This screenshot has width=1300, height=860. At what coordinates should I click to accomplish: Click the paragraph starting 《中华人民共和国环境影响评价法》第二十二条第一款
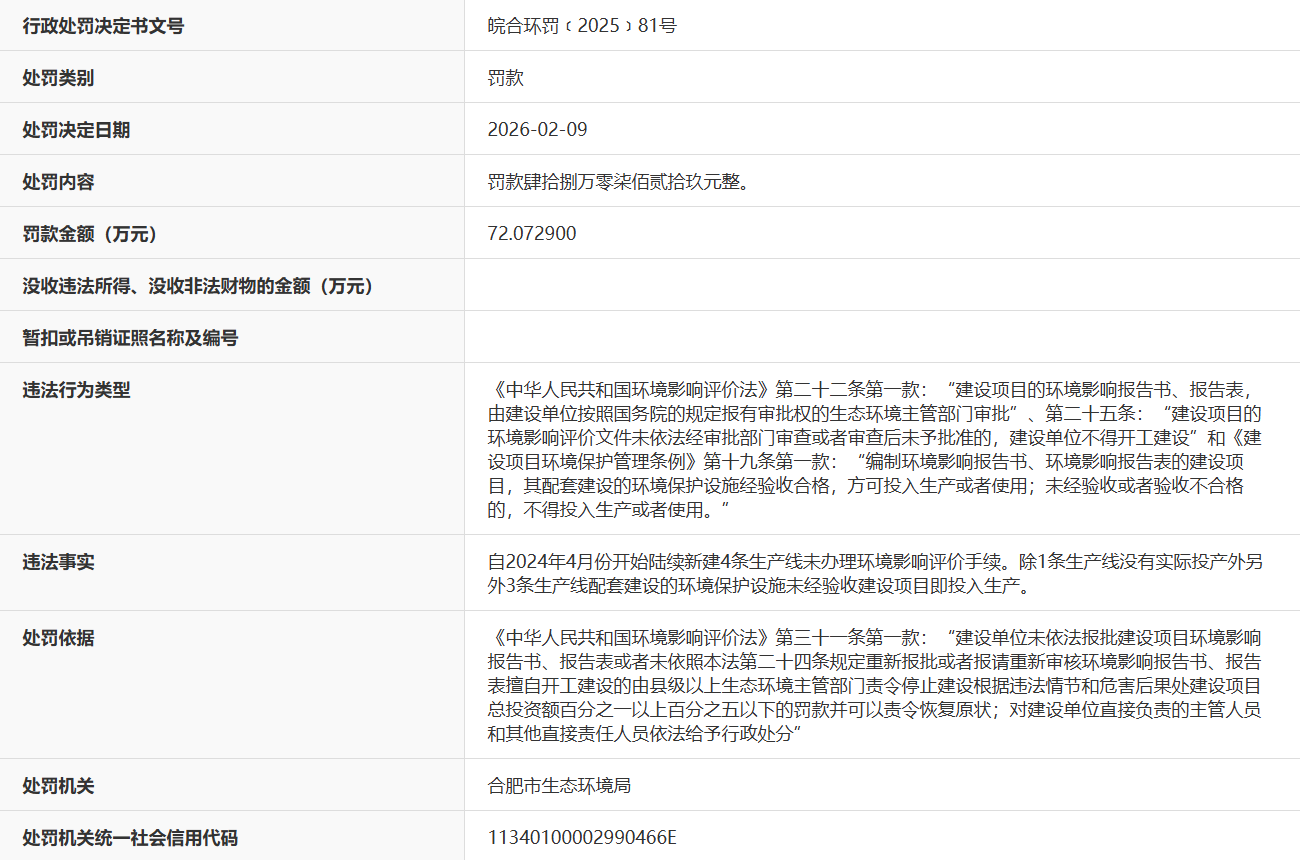[875, 449]
